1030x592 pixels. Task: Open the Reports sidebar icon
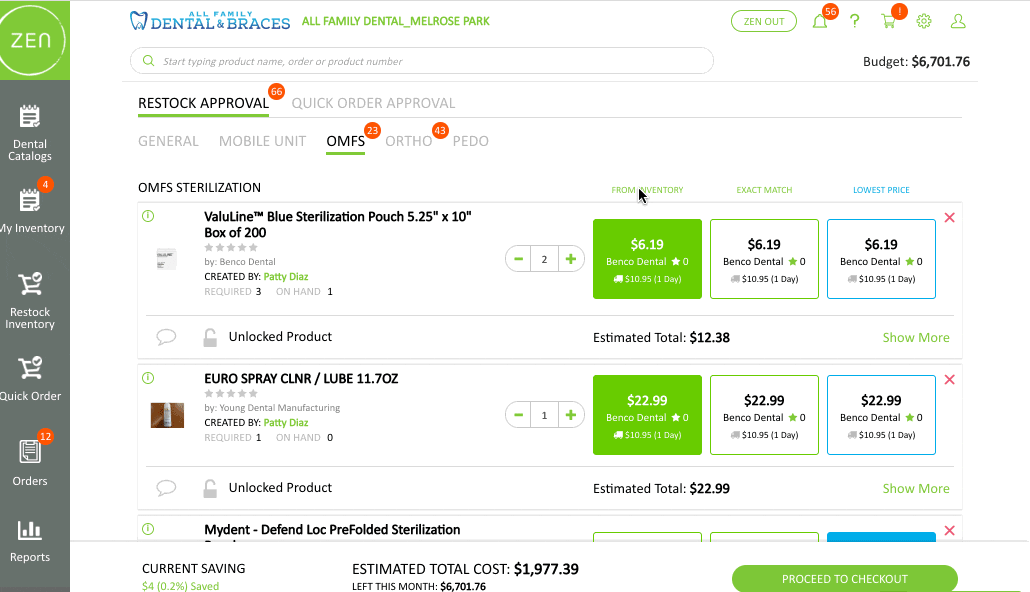point(30,541)
